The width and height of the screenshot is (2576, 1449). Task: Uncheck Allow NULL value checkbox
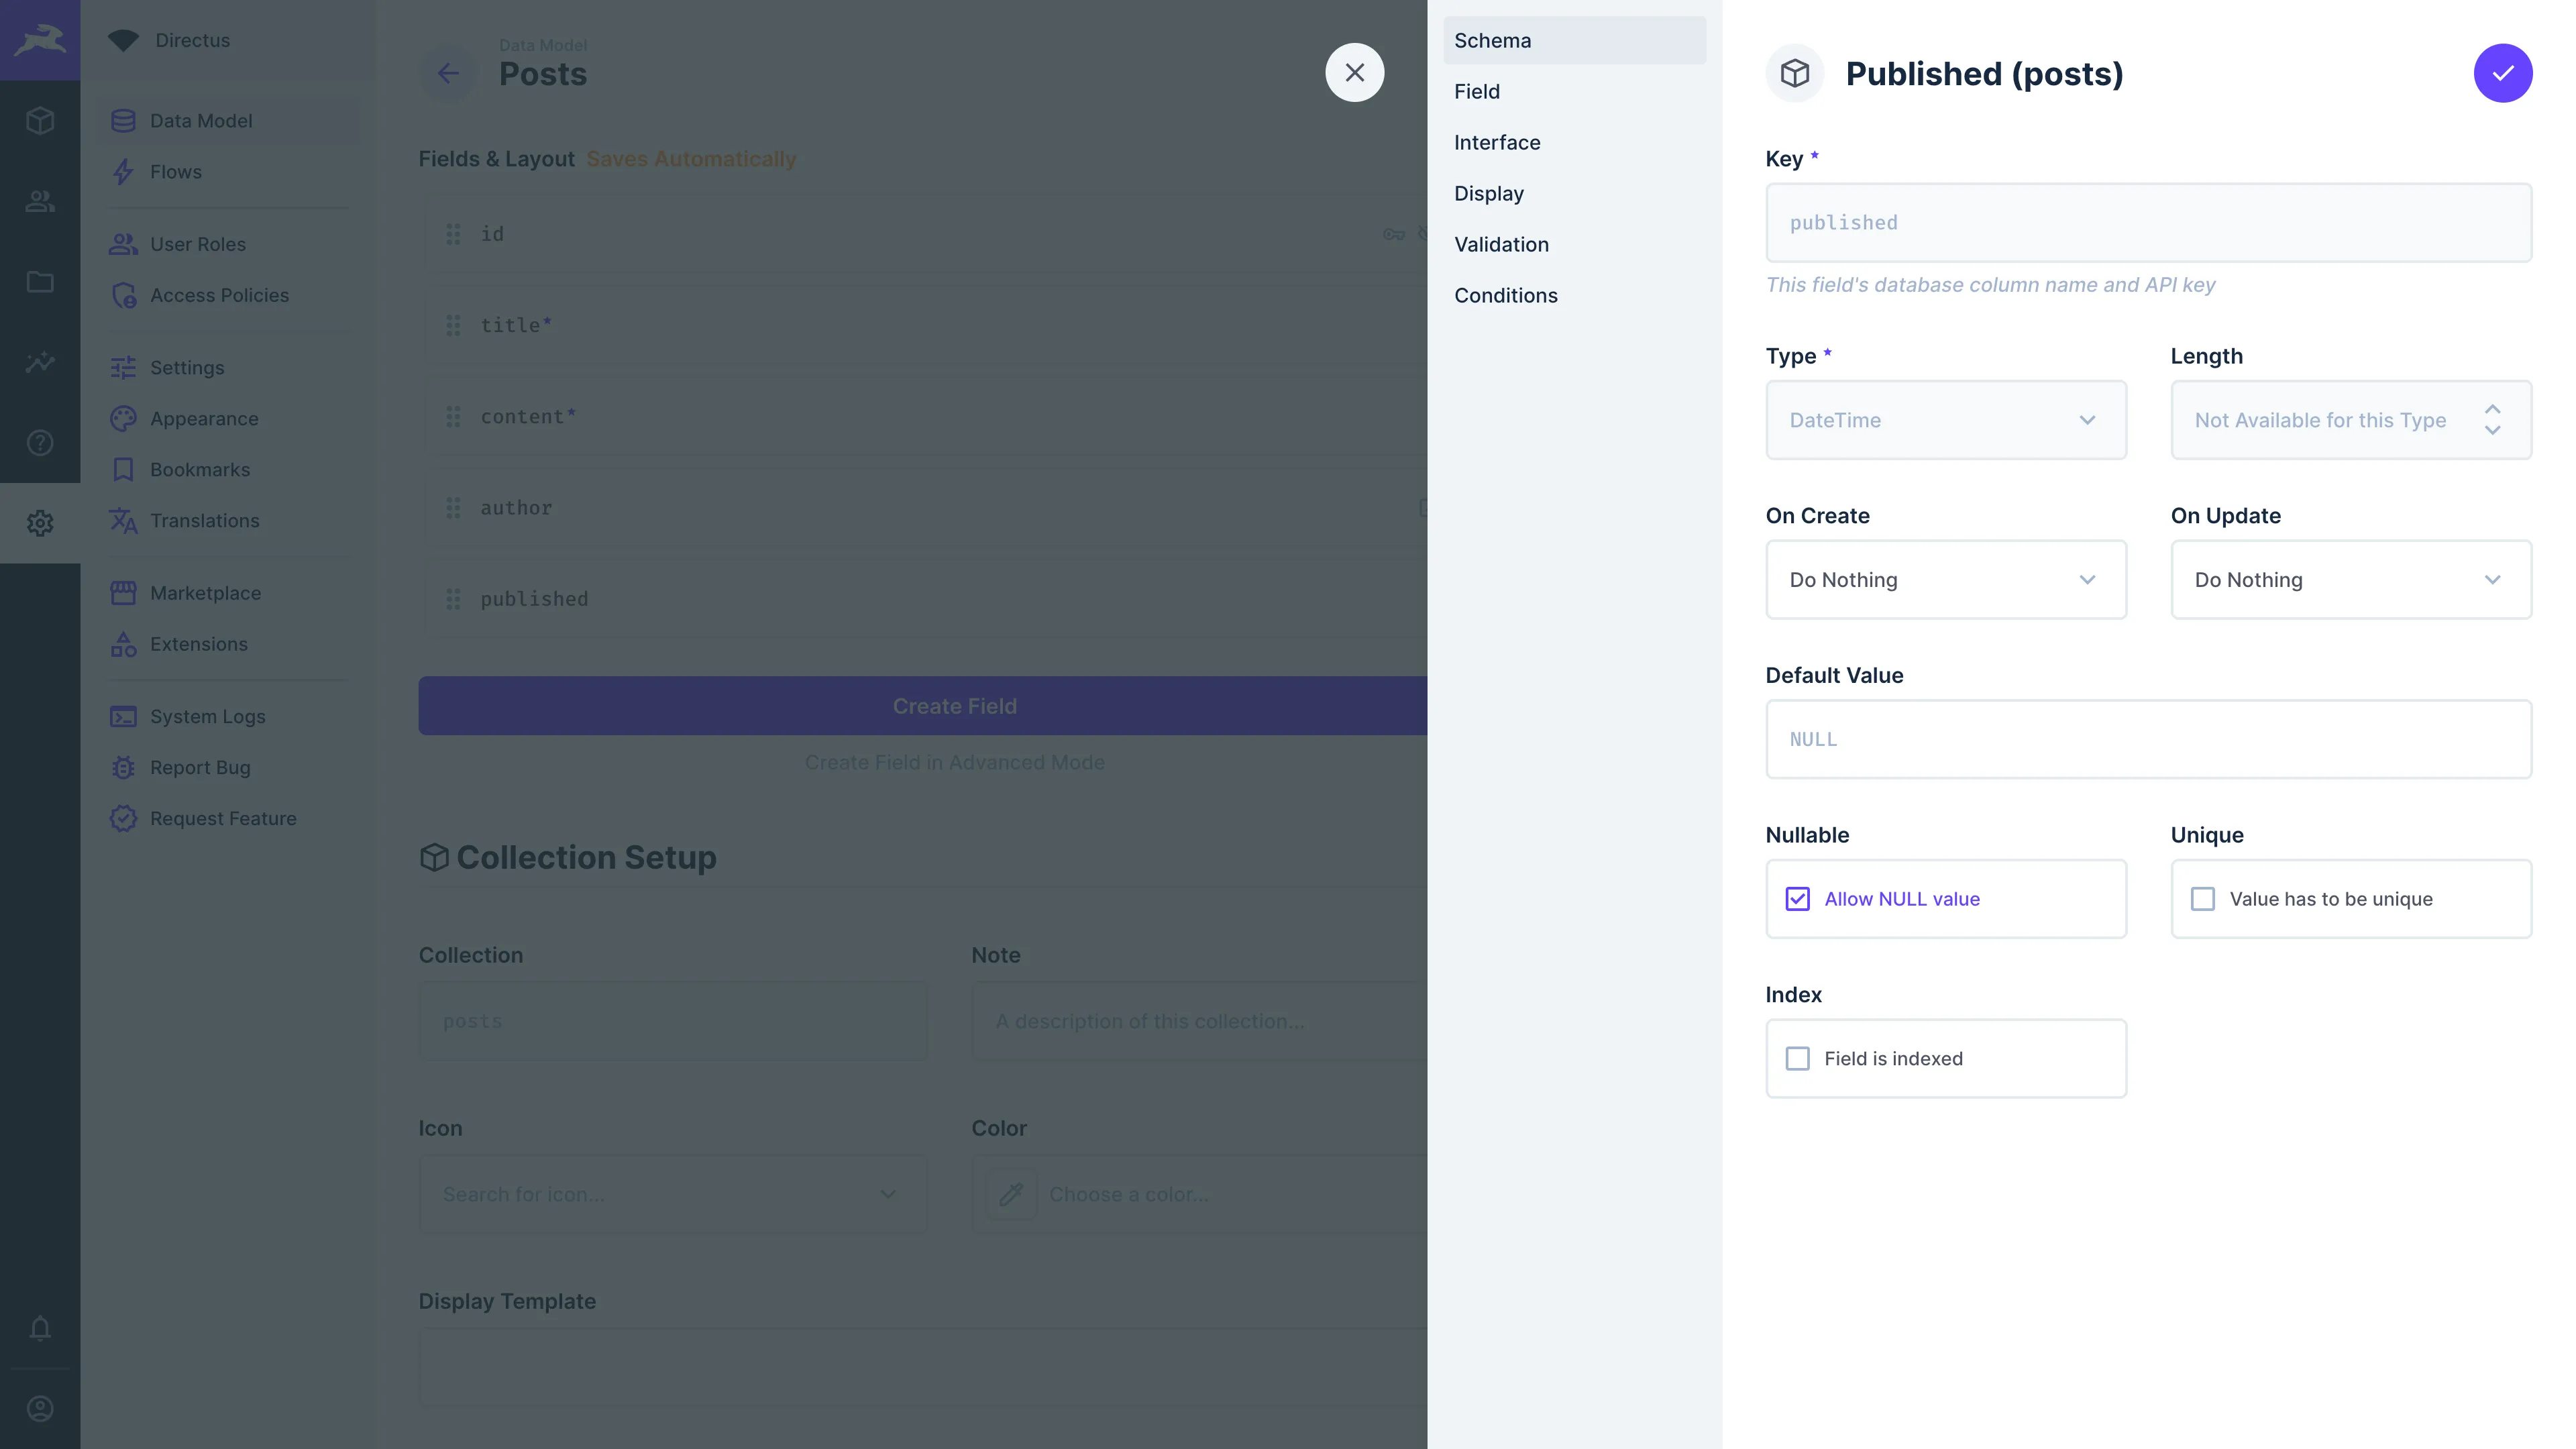(x=1797, y=899)
